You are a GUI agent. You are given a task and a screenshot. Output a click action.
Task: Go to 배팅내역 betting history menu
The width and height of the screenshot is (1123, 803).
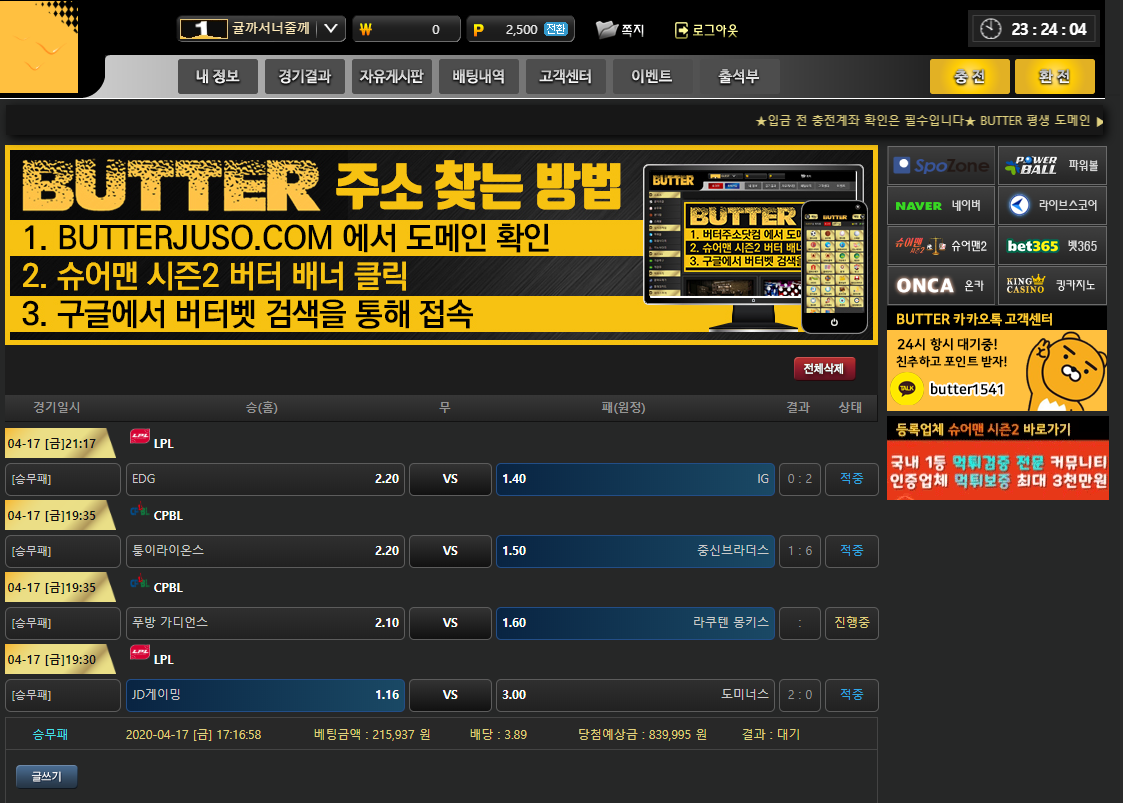479,77
